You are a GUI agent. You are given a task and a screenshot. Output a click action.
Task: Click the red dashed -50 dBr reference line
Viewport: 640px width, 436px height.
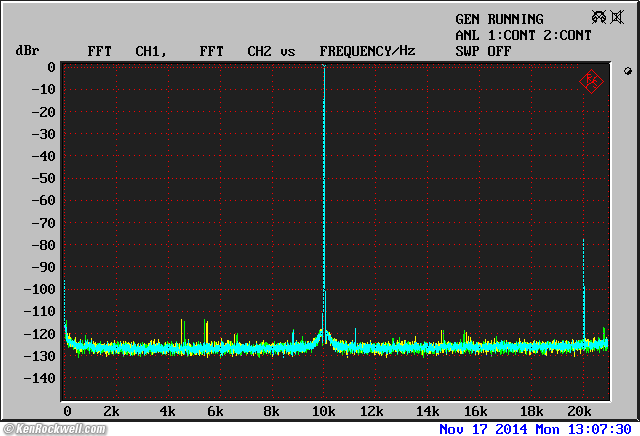click(x=200, y=178)
